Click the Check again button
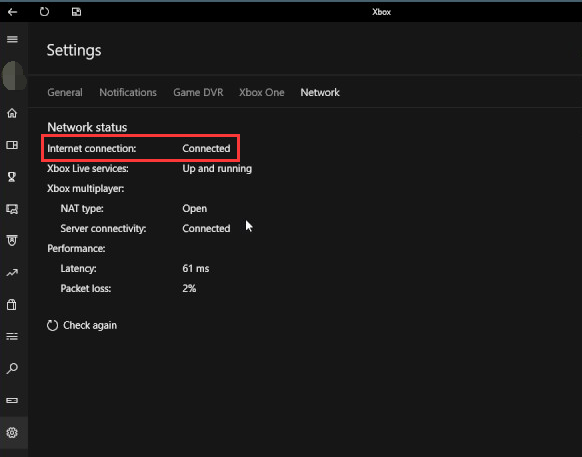This screenshot has height=457, width=582. tap(82, 325)
